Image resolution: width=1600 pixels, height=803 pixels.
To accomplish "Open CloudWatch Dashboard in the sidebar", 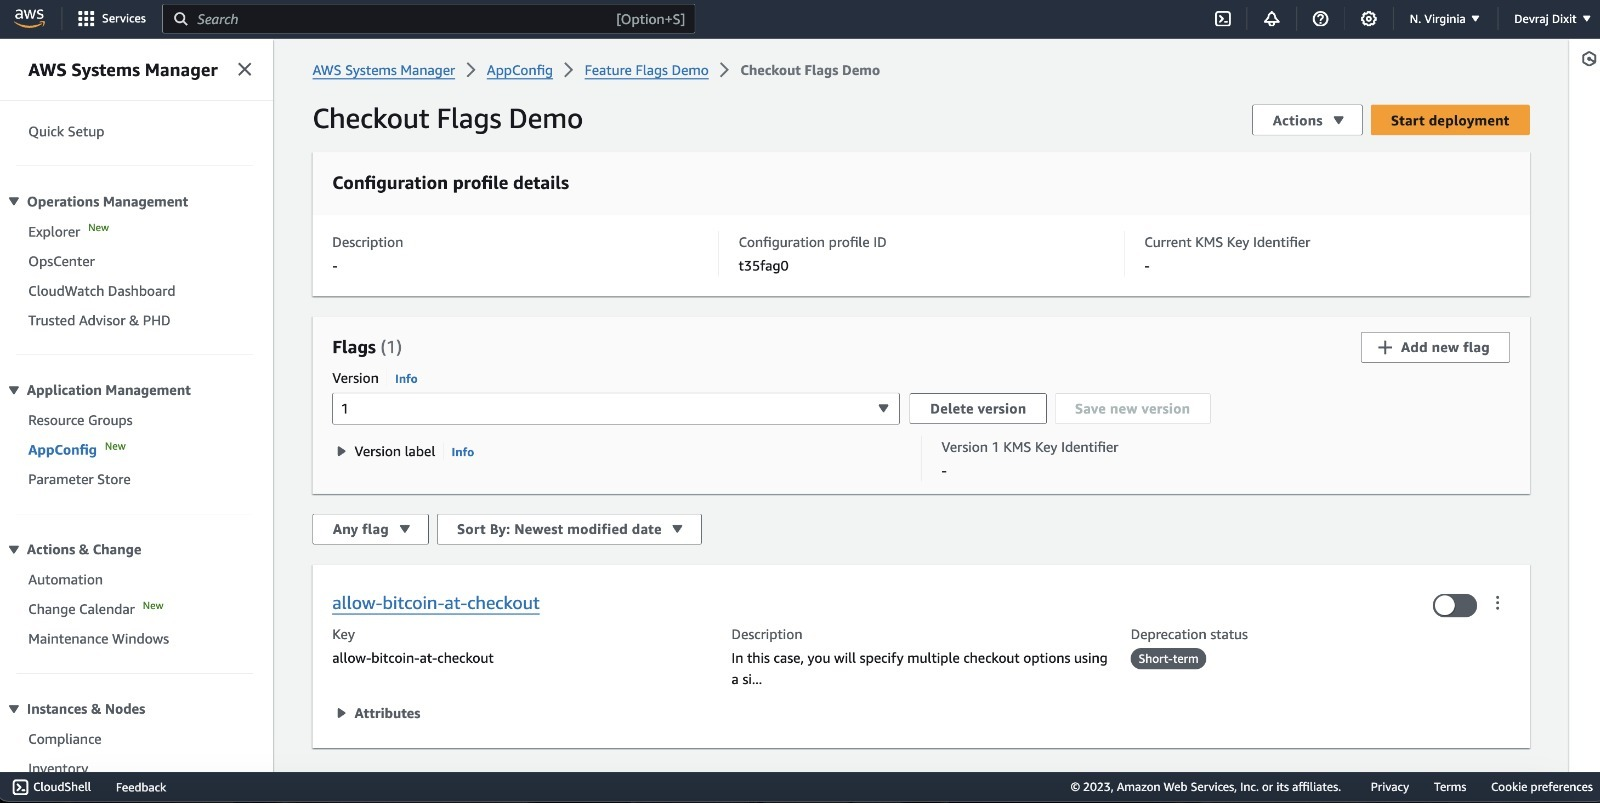I will pos(101,291).
